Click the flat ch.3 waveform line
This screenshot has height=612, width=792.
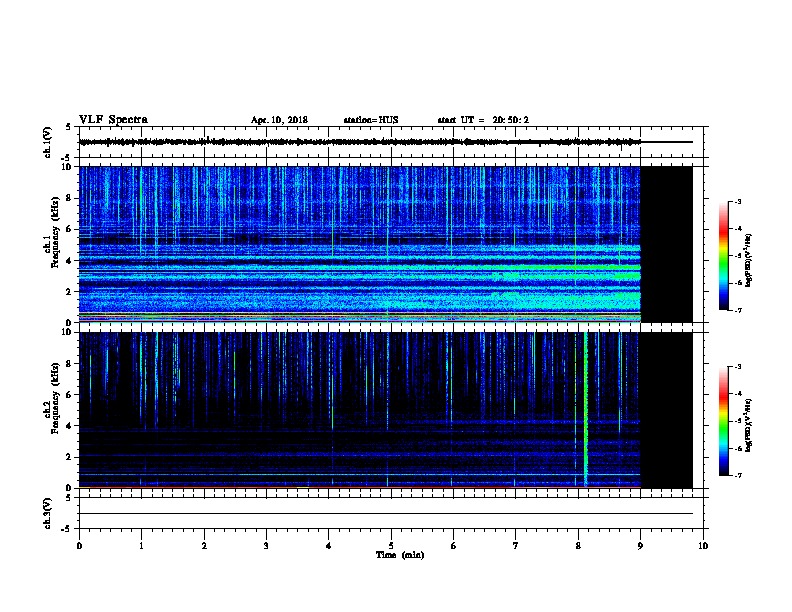[x=386, y=514]
